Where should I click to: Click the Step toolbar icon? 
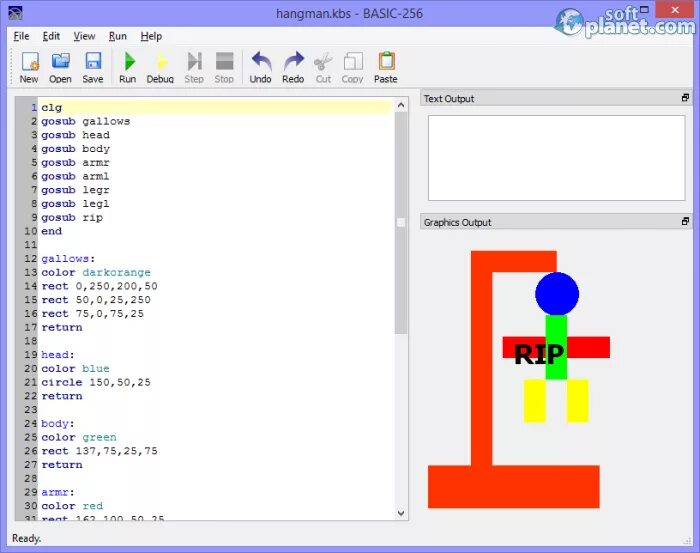194,67
